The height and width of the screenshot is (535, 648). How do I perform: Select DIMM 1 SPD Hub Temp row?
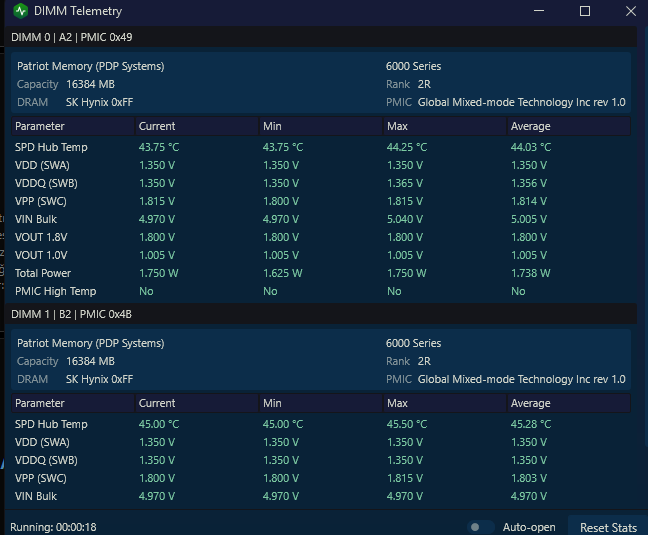pos(321,424)
